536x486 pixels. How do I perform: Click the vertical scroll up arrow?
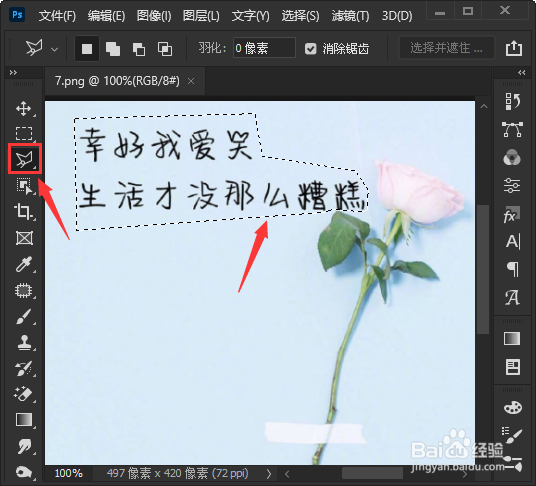click(x=484, y=106)
